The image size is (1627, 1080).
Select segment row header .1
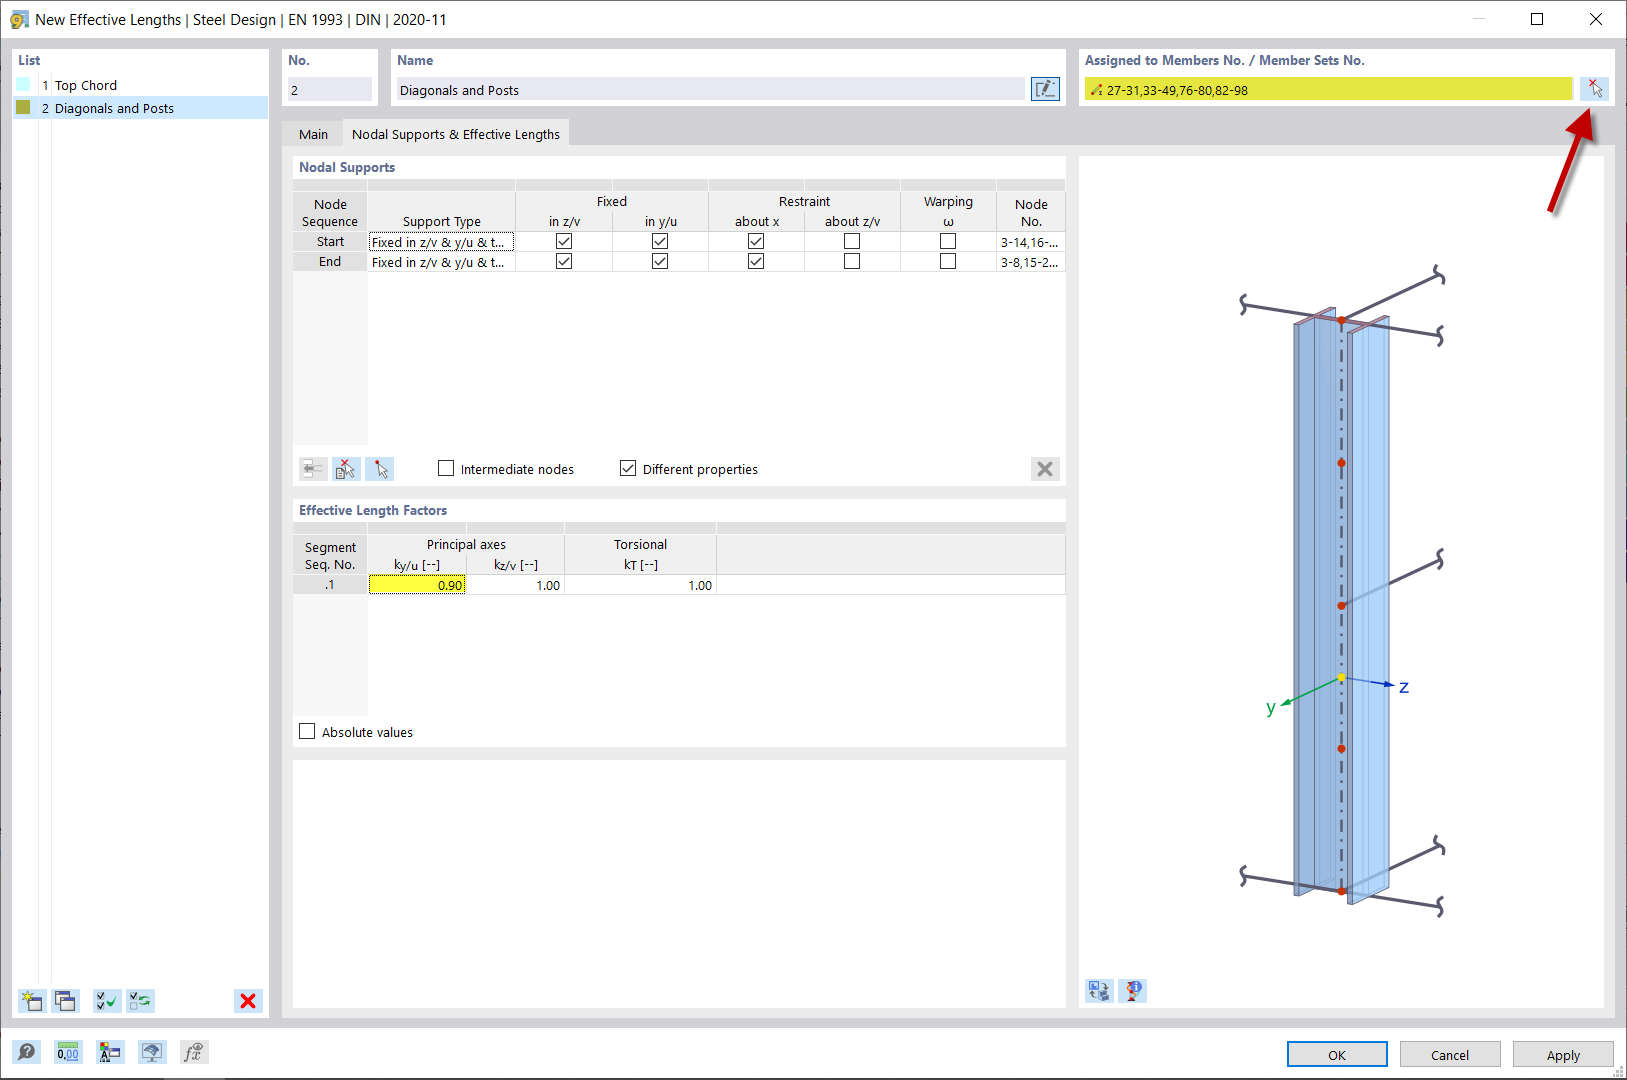pos(330,585)
